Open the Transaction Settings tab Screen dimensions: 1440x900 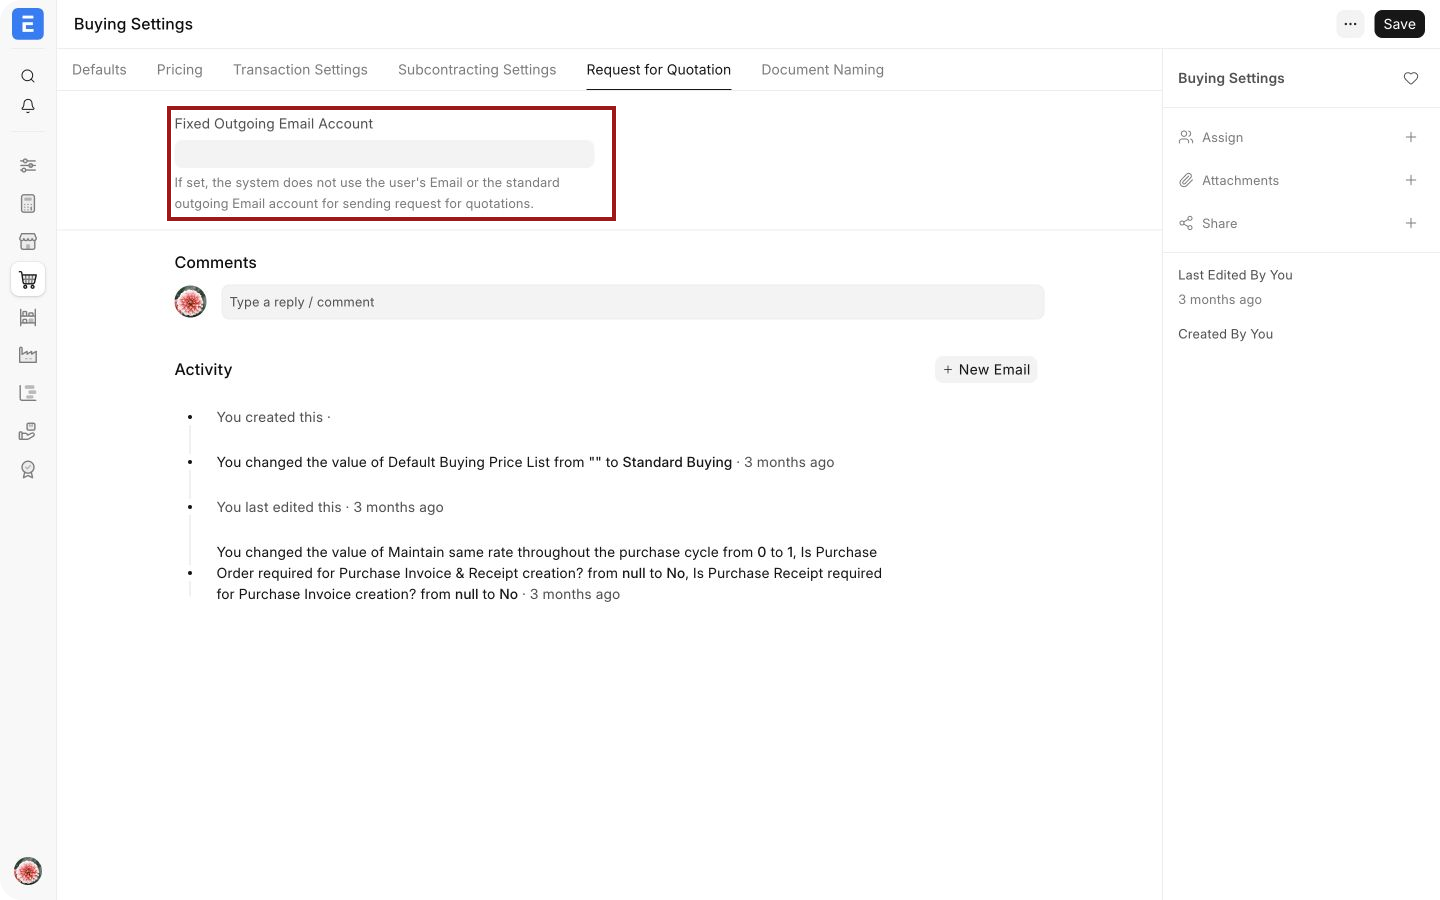click(x=300, y=70)
